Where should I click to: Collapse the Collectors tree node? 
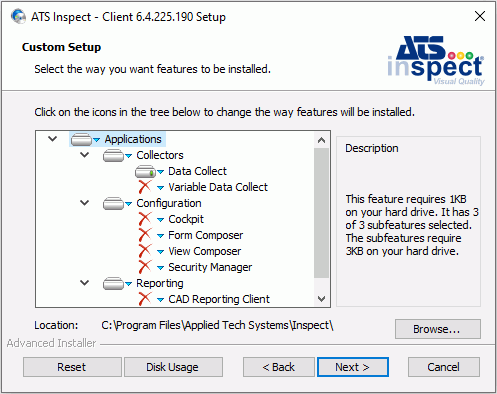85,155
